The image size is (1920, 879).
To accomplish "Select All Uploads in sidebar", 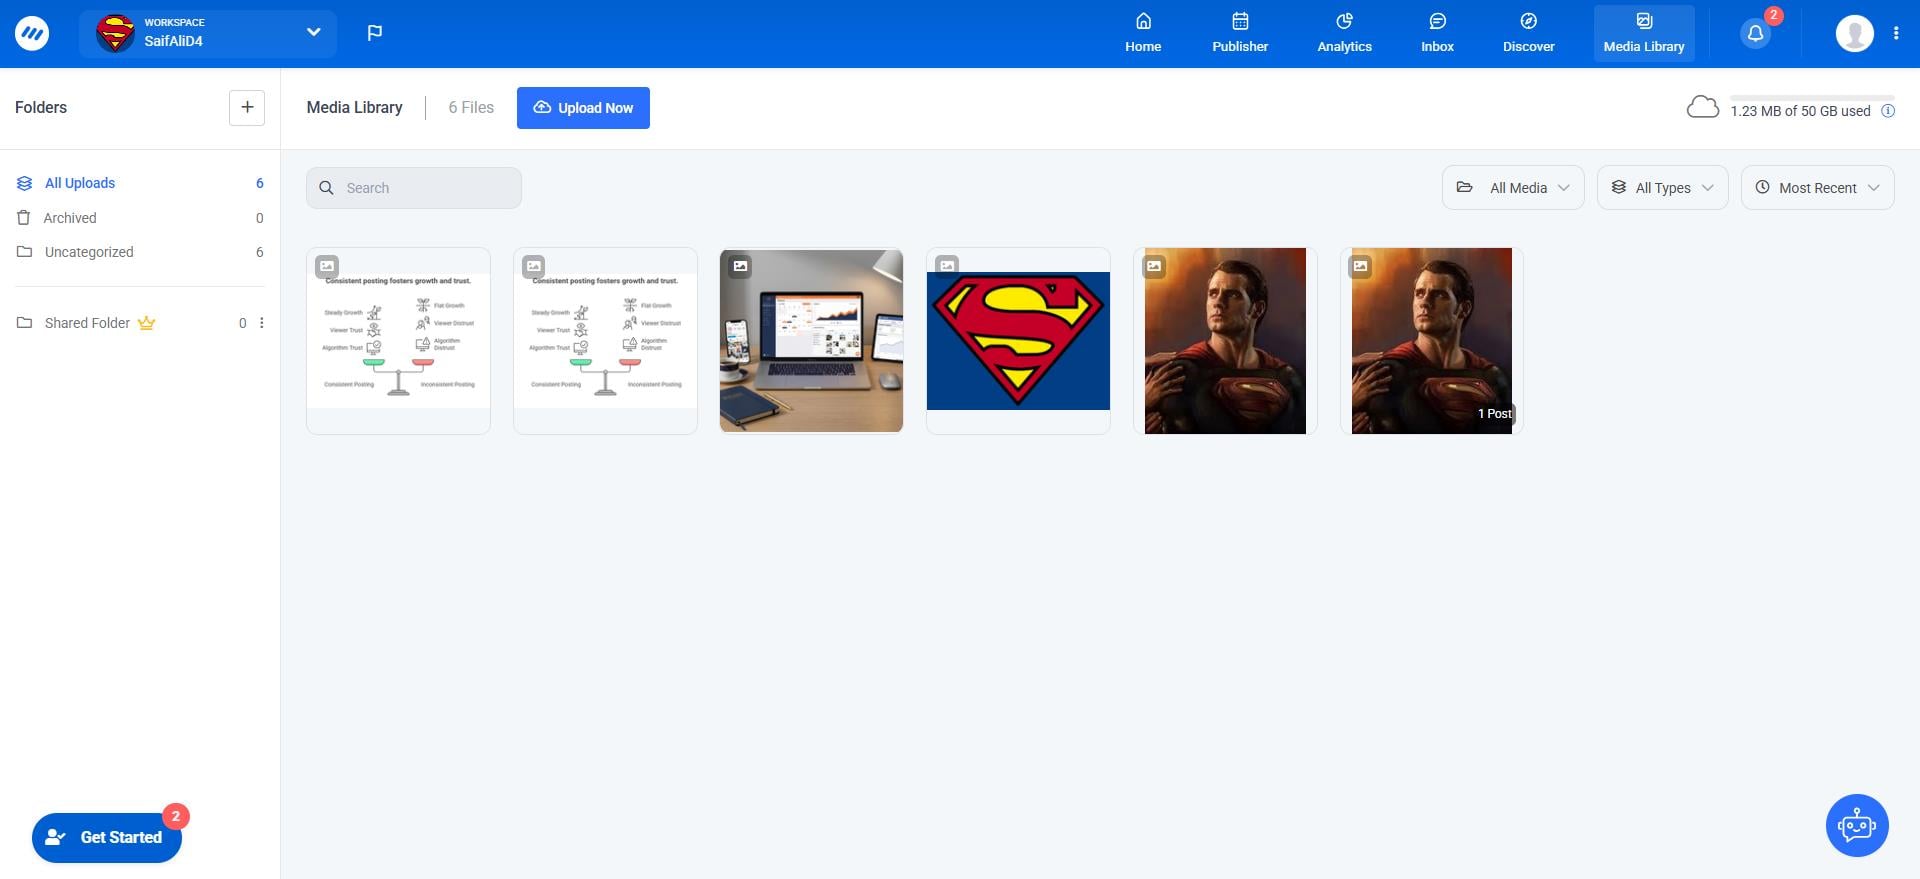I will (140, 183).
